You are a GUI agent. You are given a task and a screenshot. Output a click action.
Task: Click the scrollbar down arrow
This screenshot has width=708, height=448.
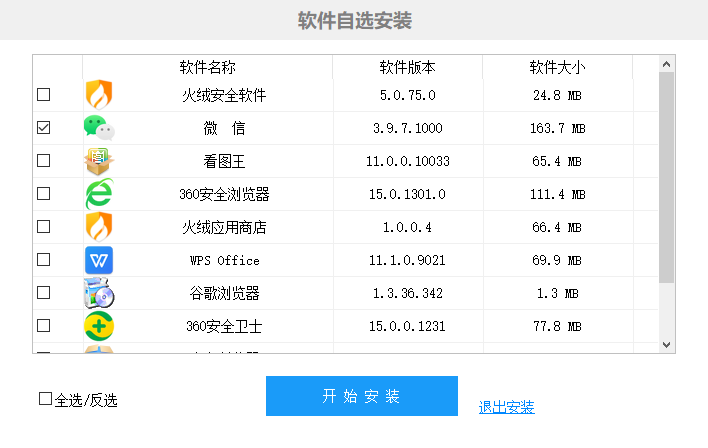[x=666, y=345]
